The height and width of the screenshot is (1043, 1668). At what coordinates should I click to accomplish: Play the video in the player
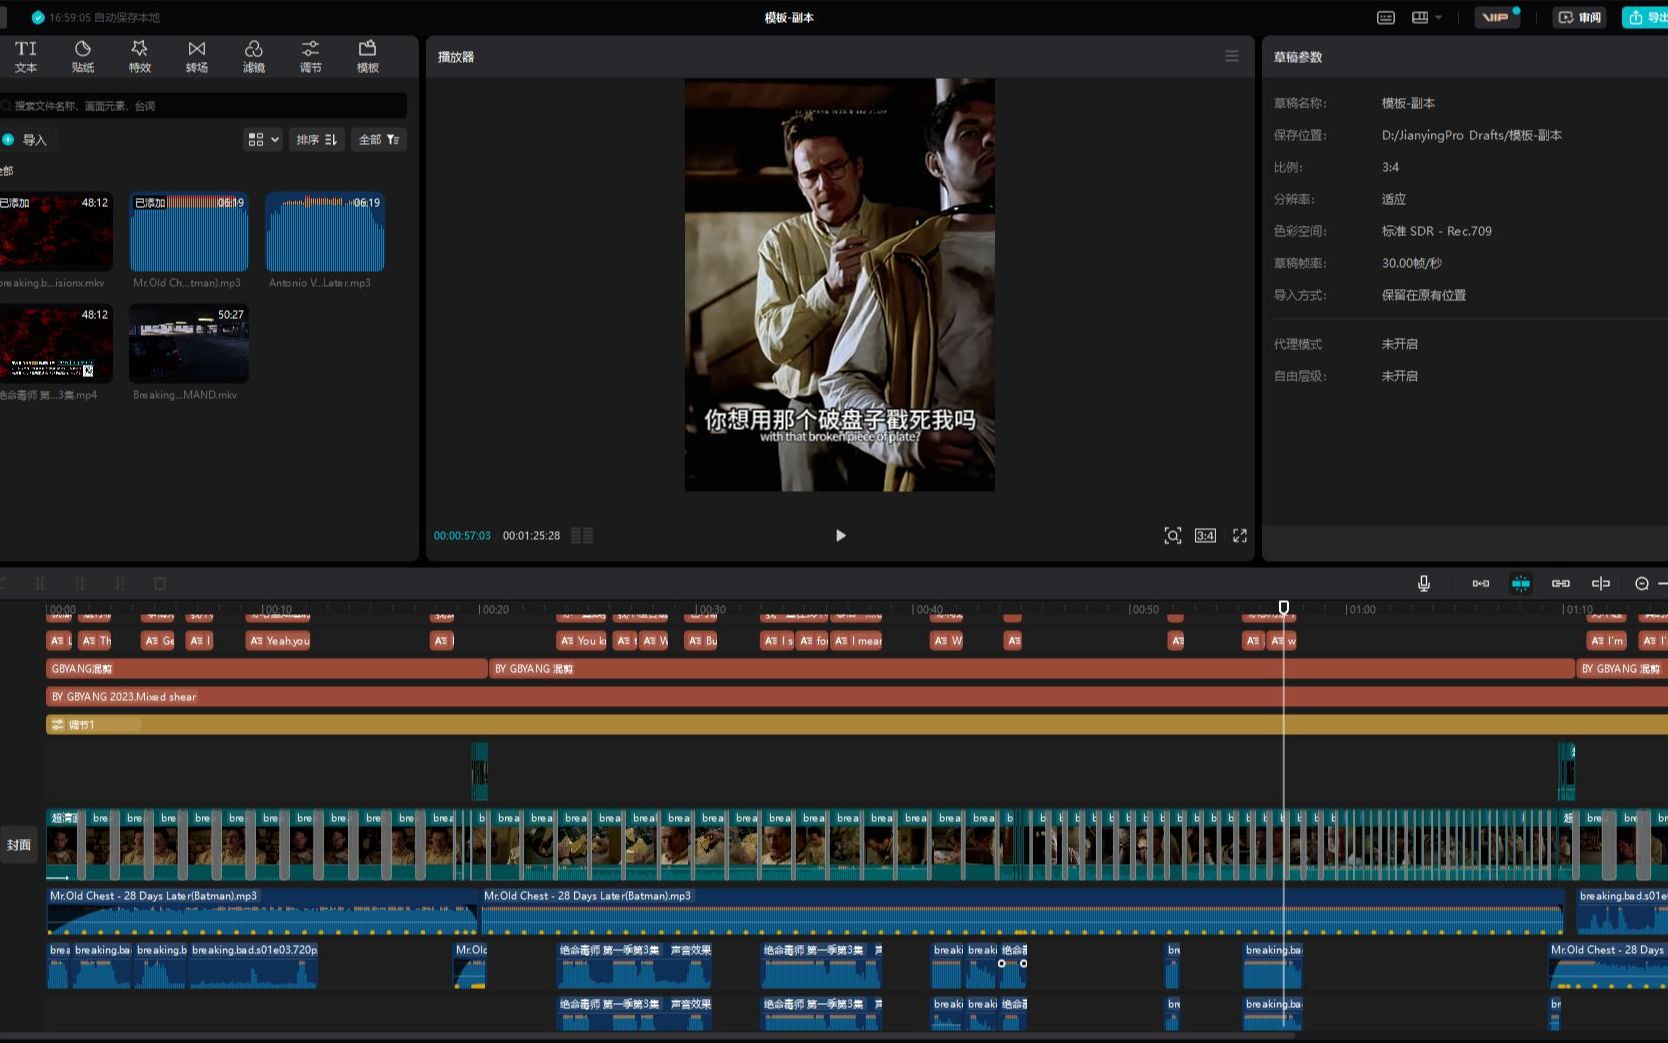point(840,536)
